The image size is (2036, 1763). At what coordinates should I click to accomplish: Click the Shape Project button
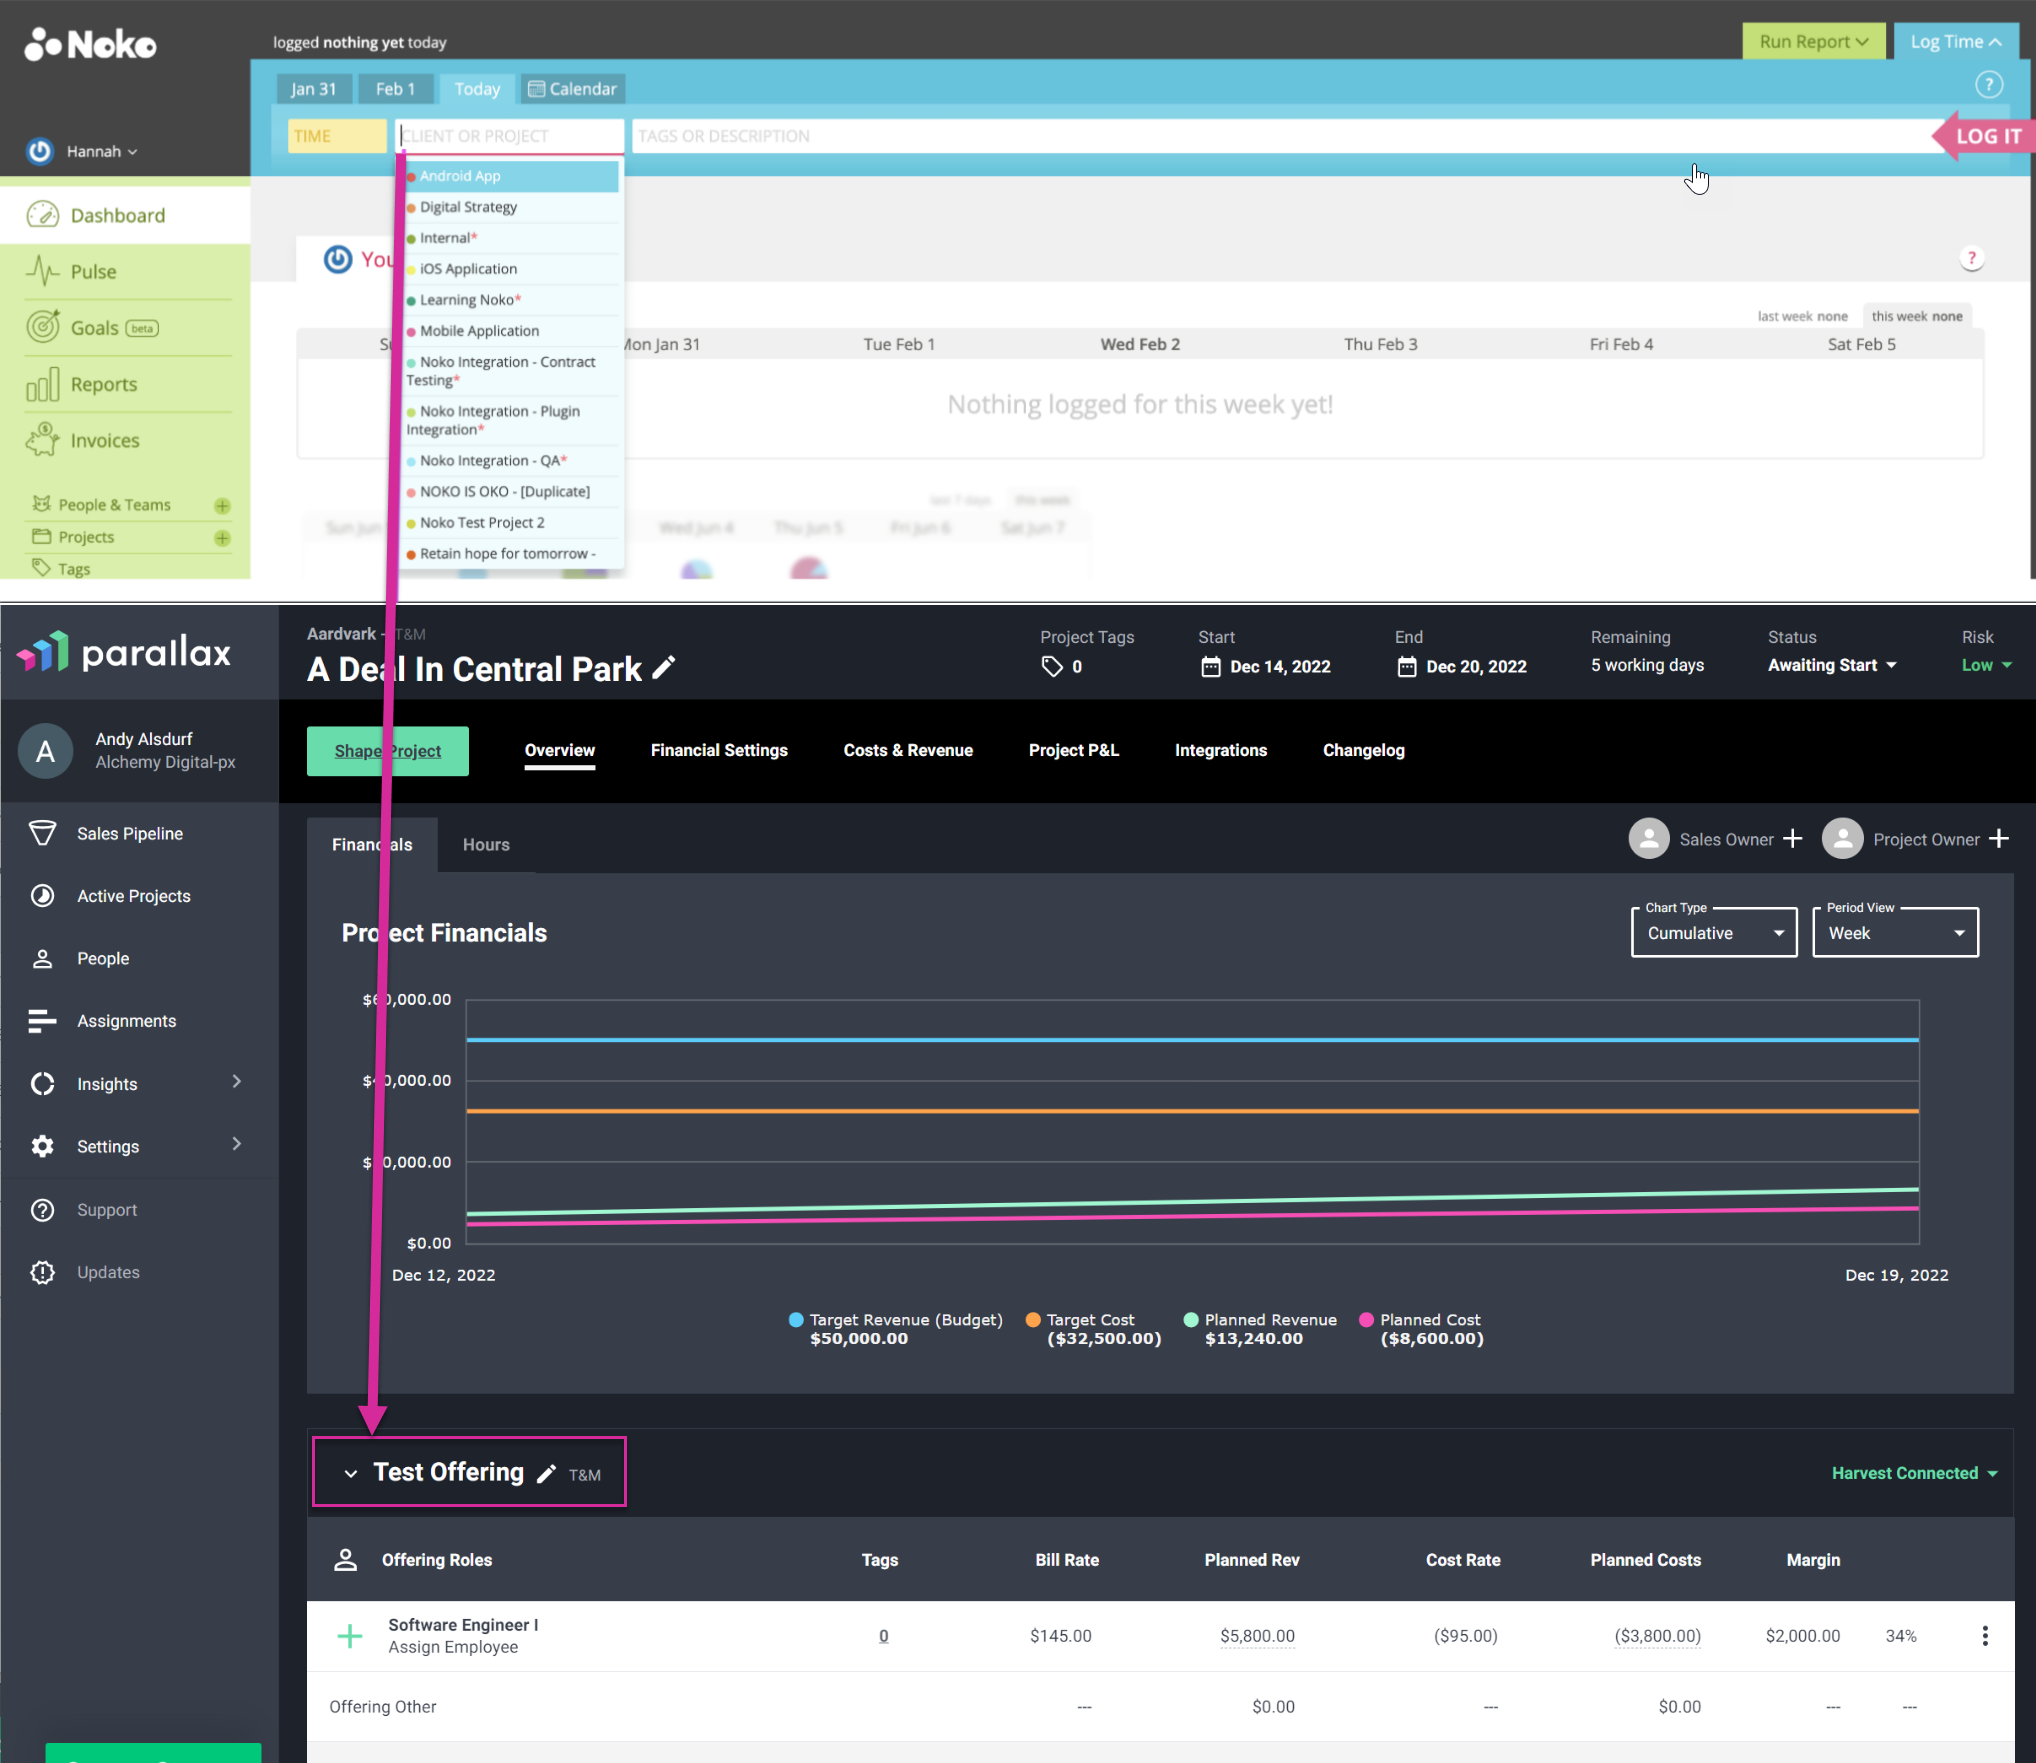(387, 751)
